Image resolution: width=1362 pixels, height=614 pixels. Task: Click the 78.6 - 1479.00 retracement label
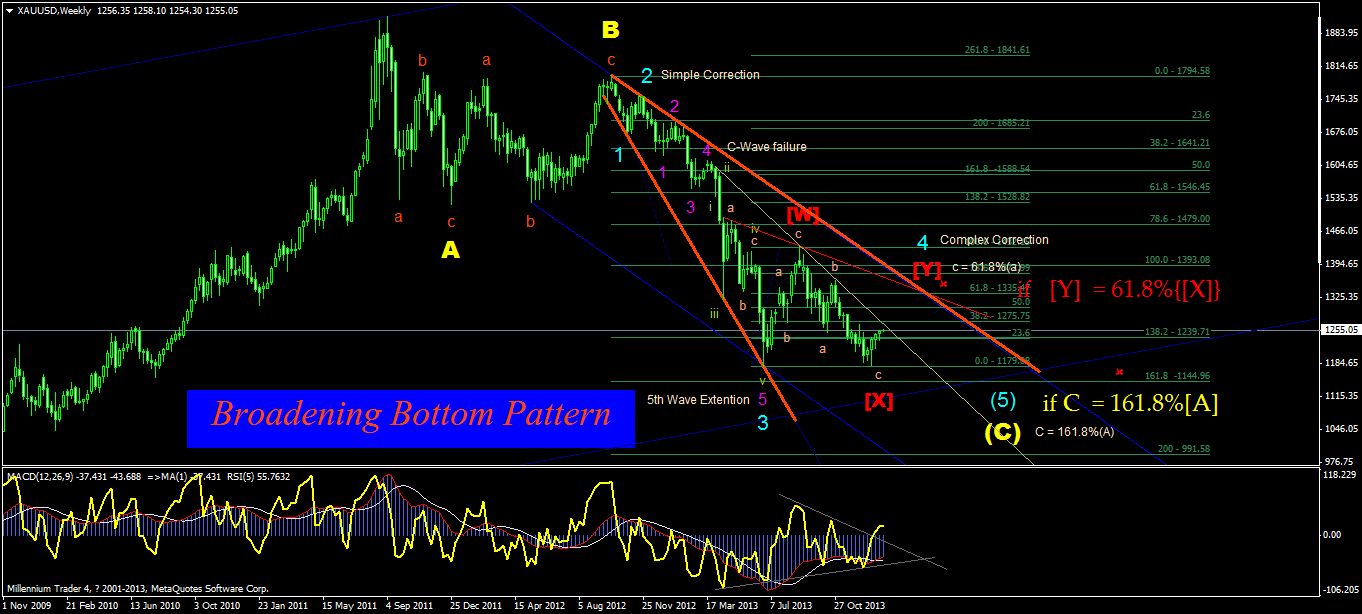point(1178,218)
